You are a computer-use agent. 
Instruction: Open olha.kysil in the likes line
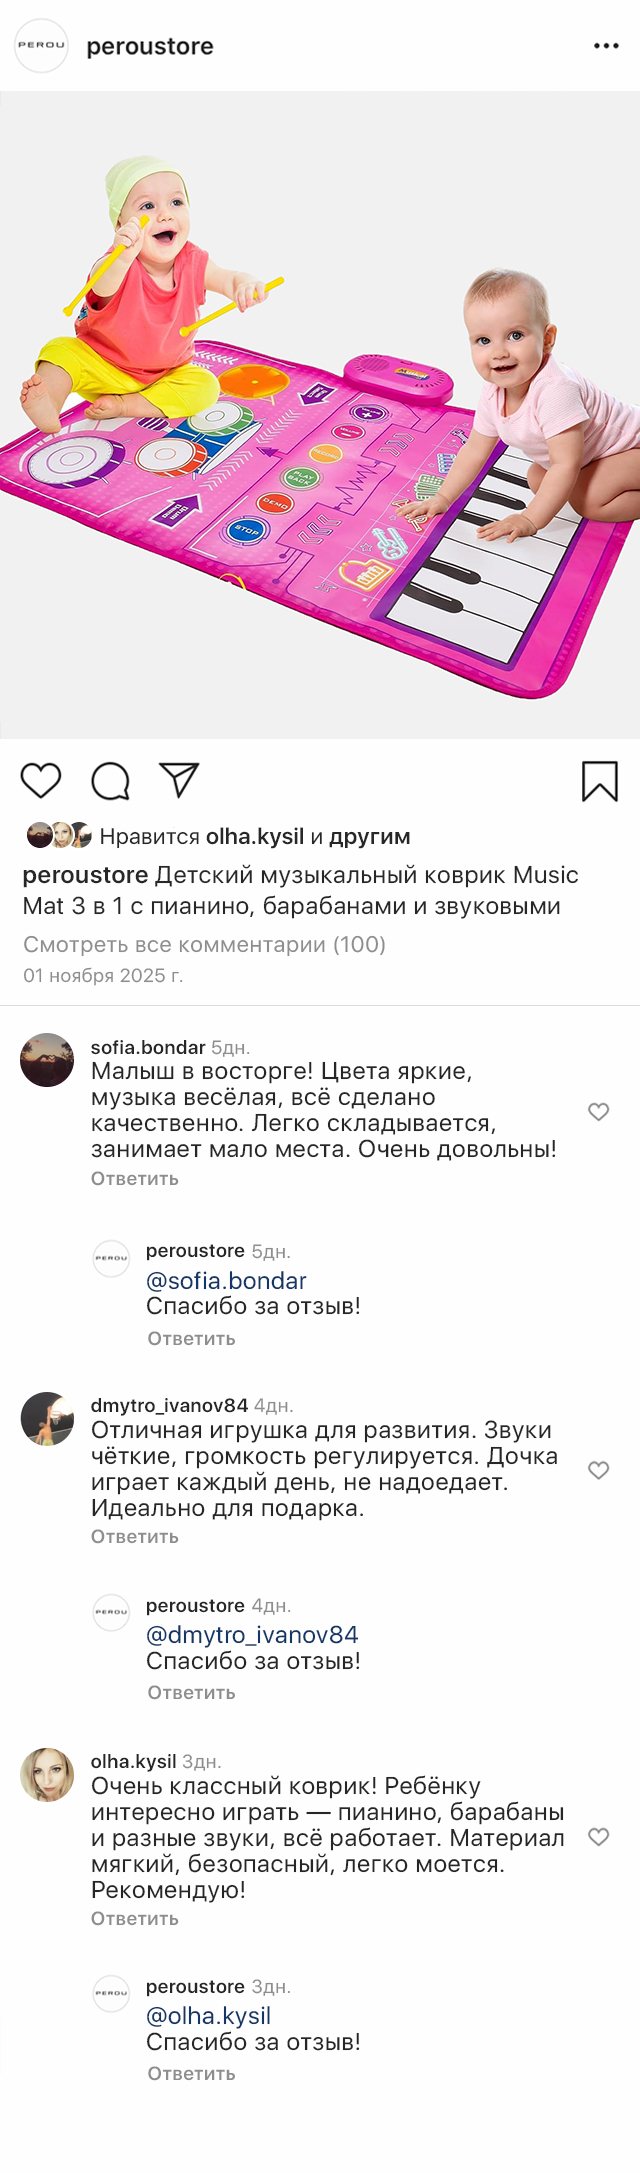[254, 837]
